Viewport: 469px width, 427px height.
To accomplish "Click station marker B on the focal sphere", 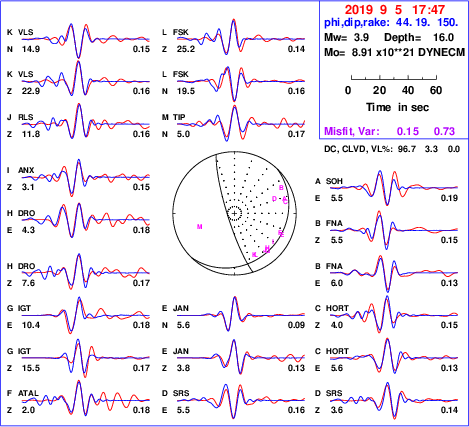I will (281, 188).
